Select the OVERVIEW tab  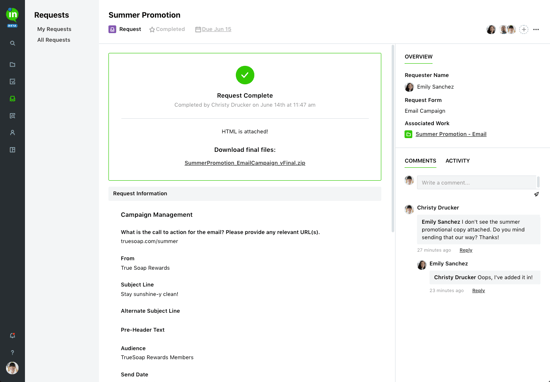418,57
